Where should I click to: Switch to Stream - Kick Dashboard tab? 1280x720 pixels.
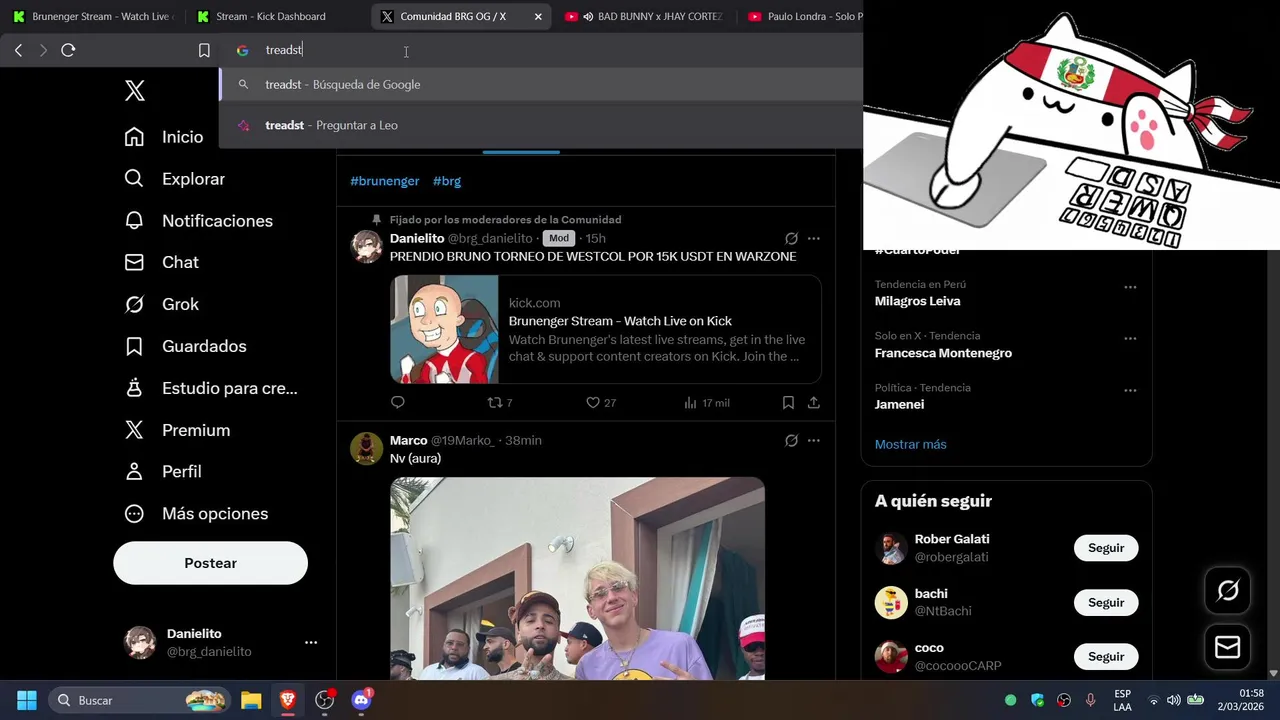(277, 16)
